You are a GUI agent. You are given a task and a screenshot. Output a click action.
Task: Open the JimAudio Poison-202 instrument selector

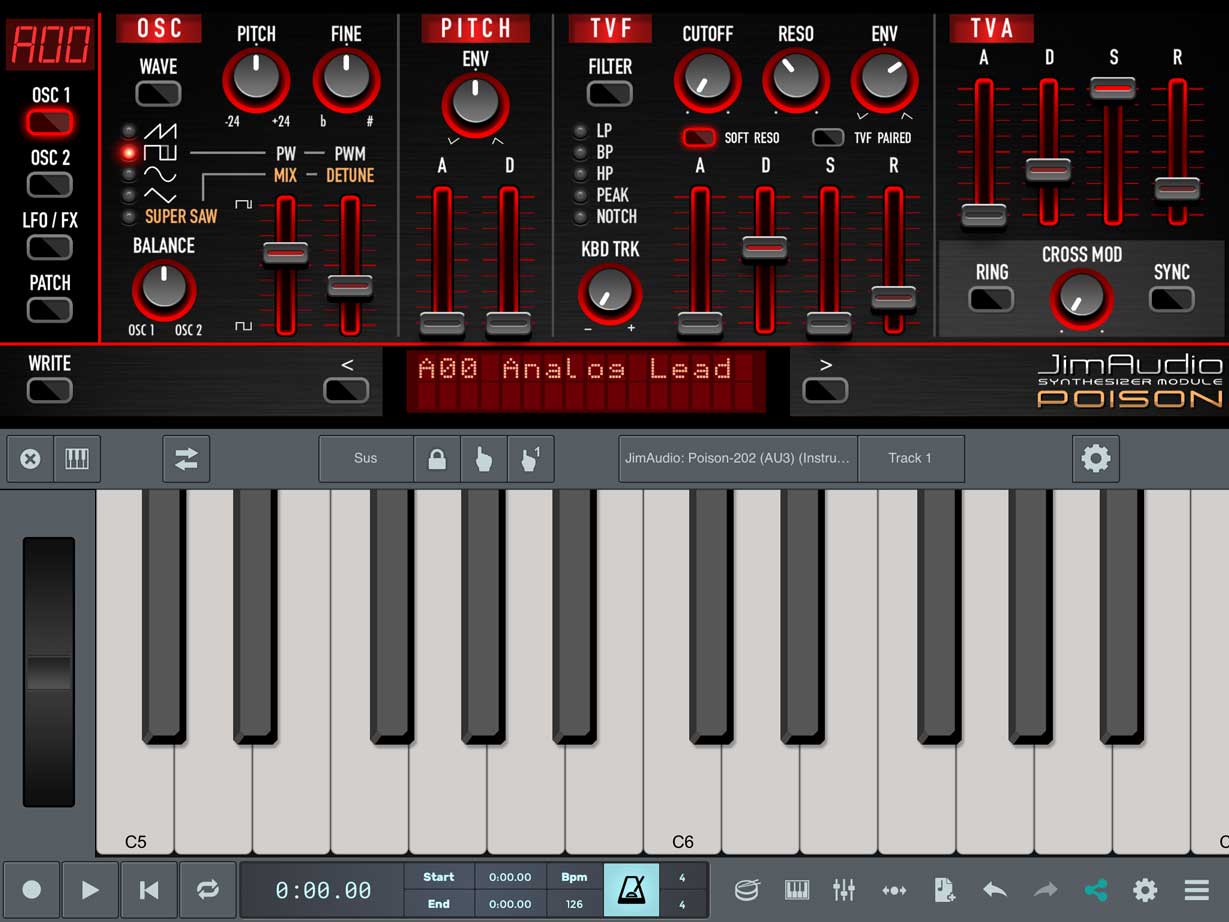tap(738, 458)
